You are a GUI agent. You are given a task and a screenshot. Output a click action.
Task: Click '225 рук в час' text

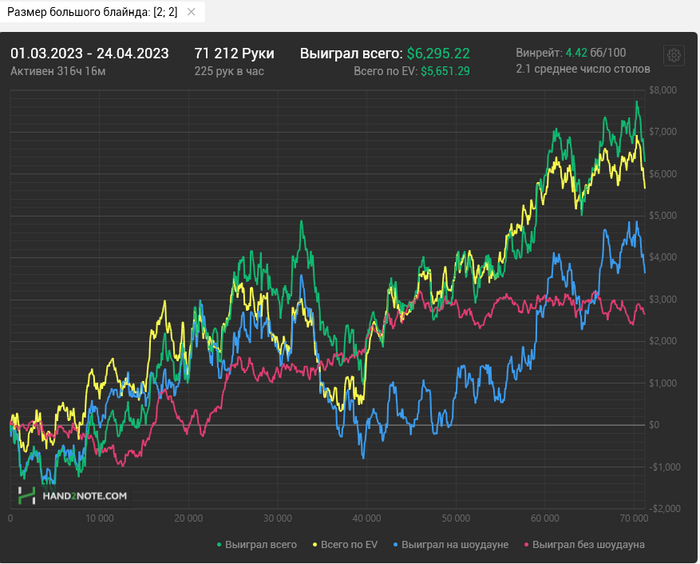[229, 71]
